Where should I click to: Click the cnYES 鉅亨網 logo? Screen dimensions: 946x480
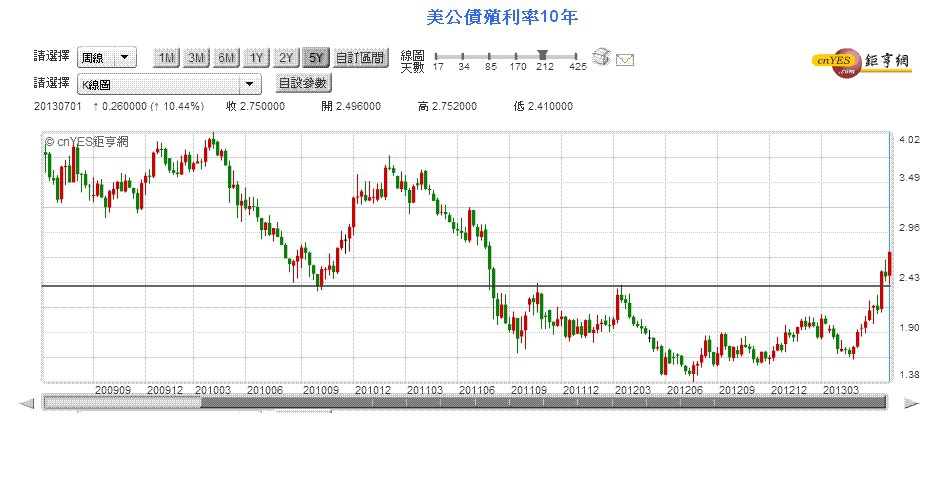point(861,62)
